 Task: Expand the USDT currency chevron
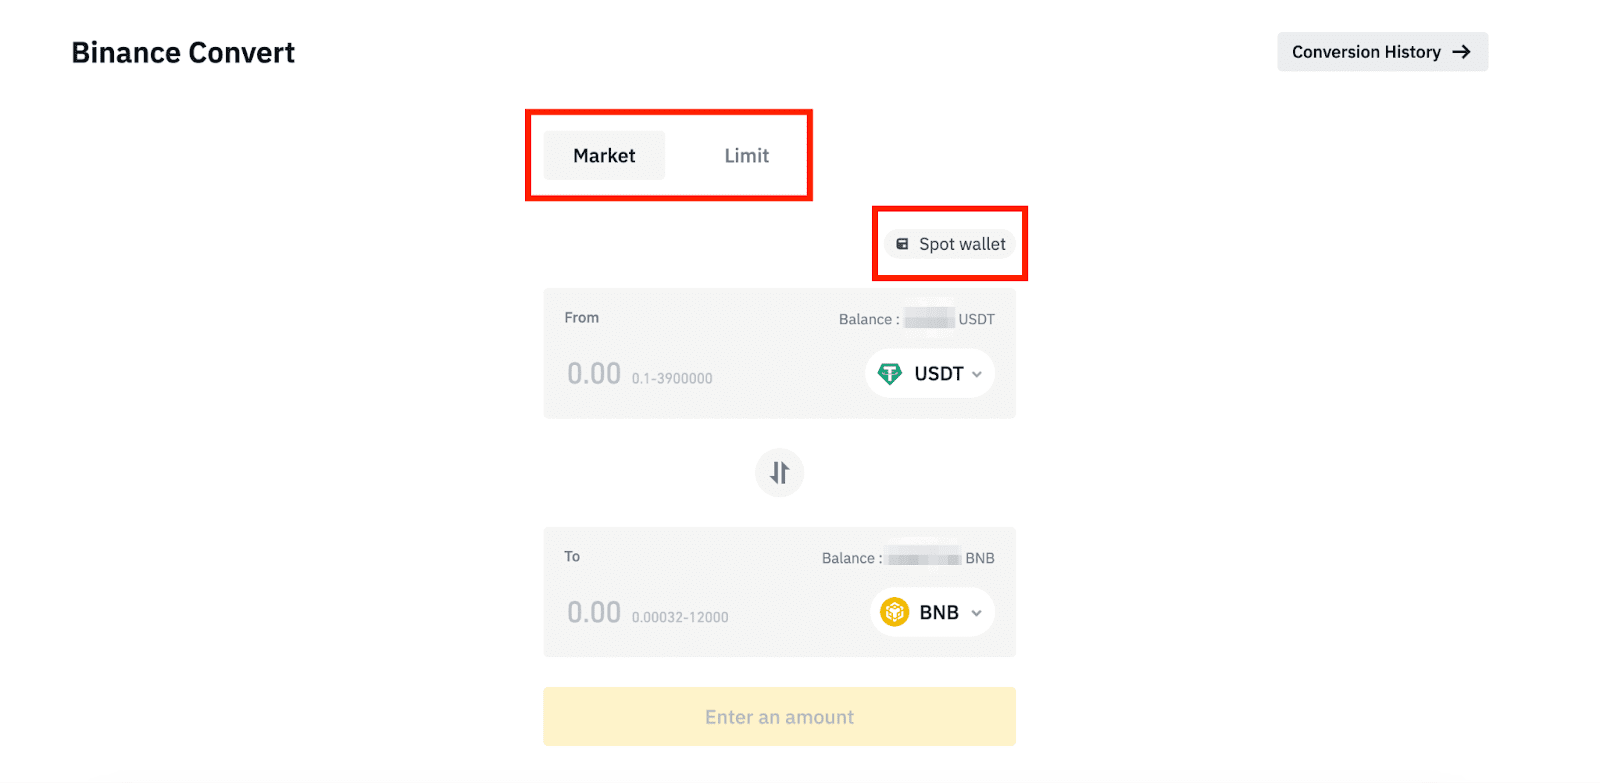pyautogui.click(x=977, y=374)
